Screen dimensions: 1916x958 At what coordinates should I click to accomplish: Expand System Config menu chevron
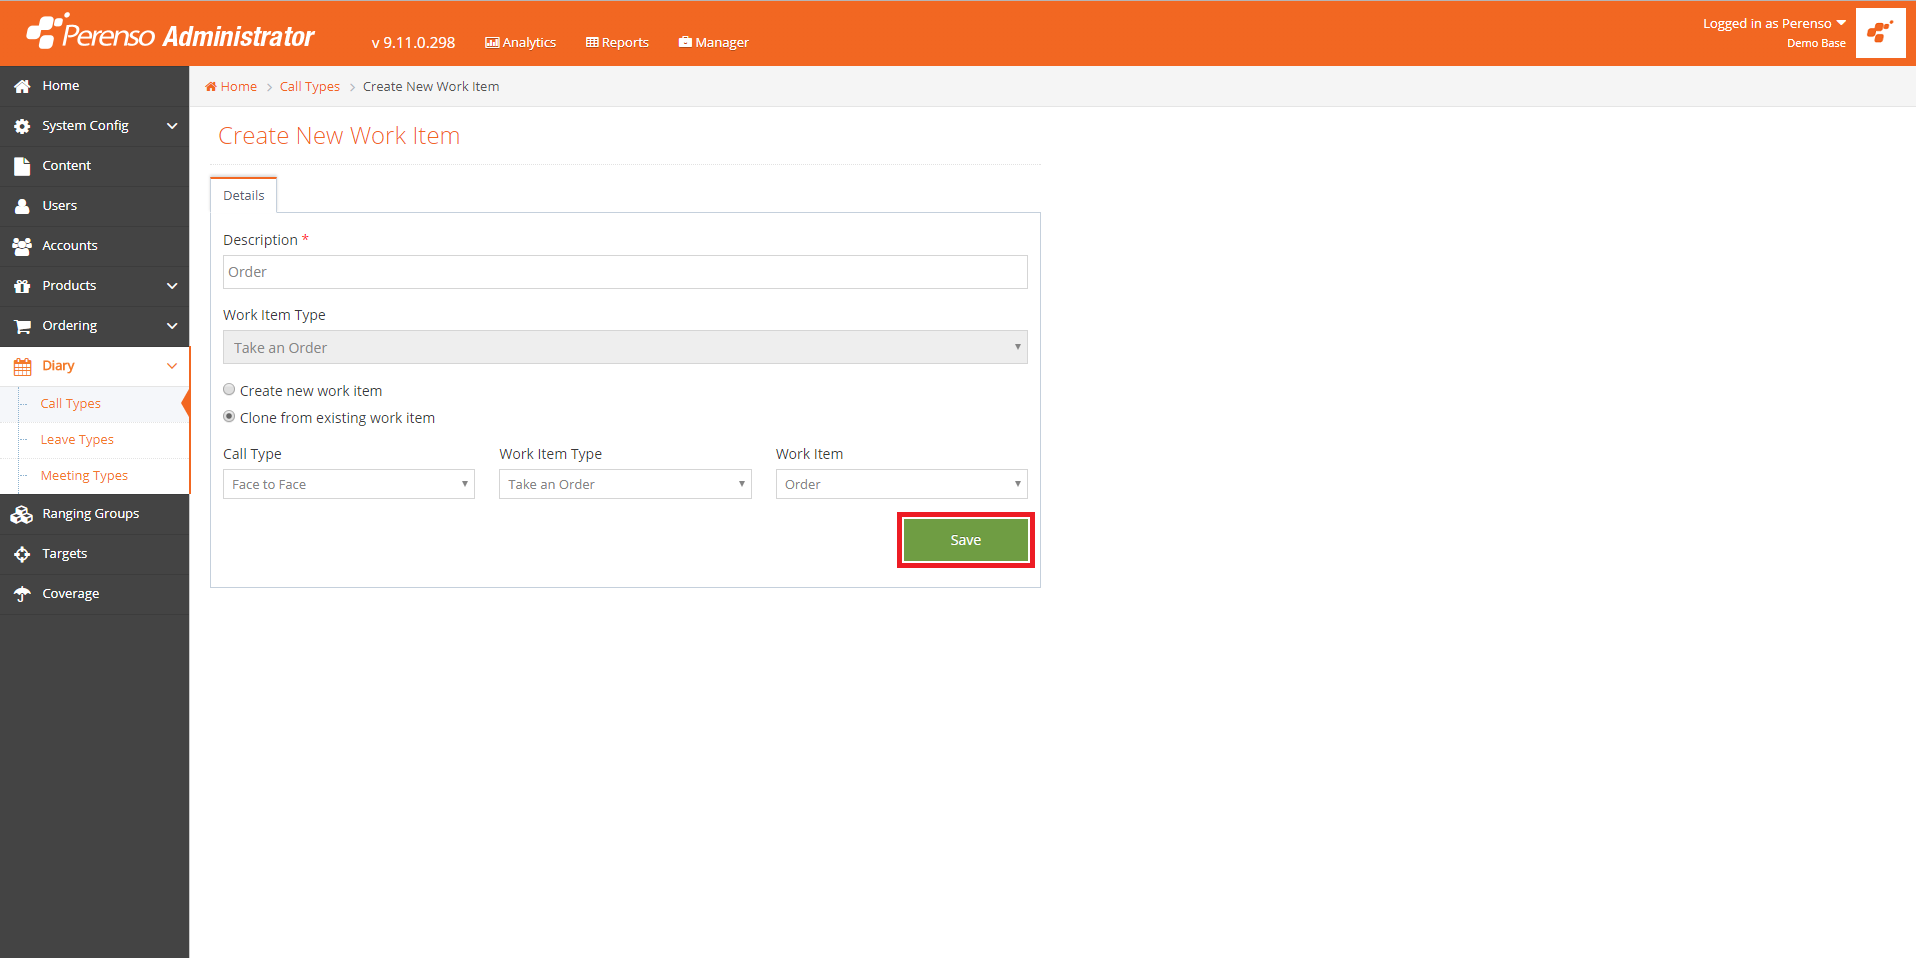tap(172, 126)
